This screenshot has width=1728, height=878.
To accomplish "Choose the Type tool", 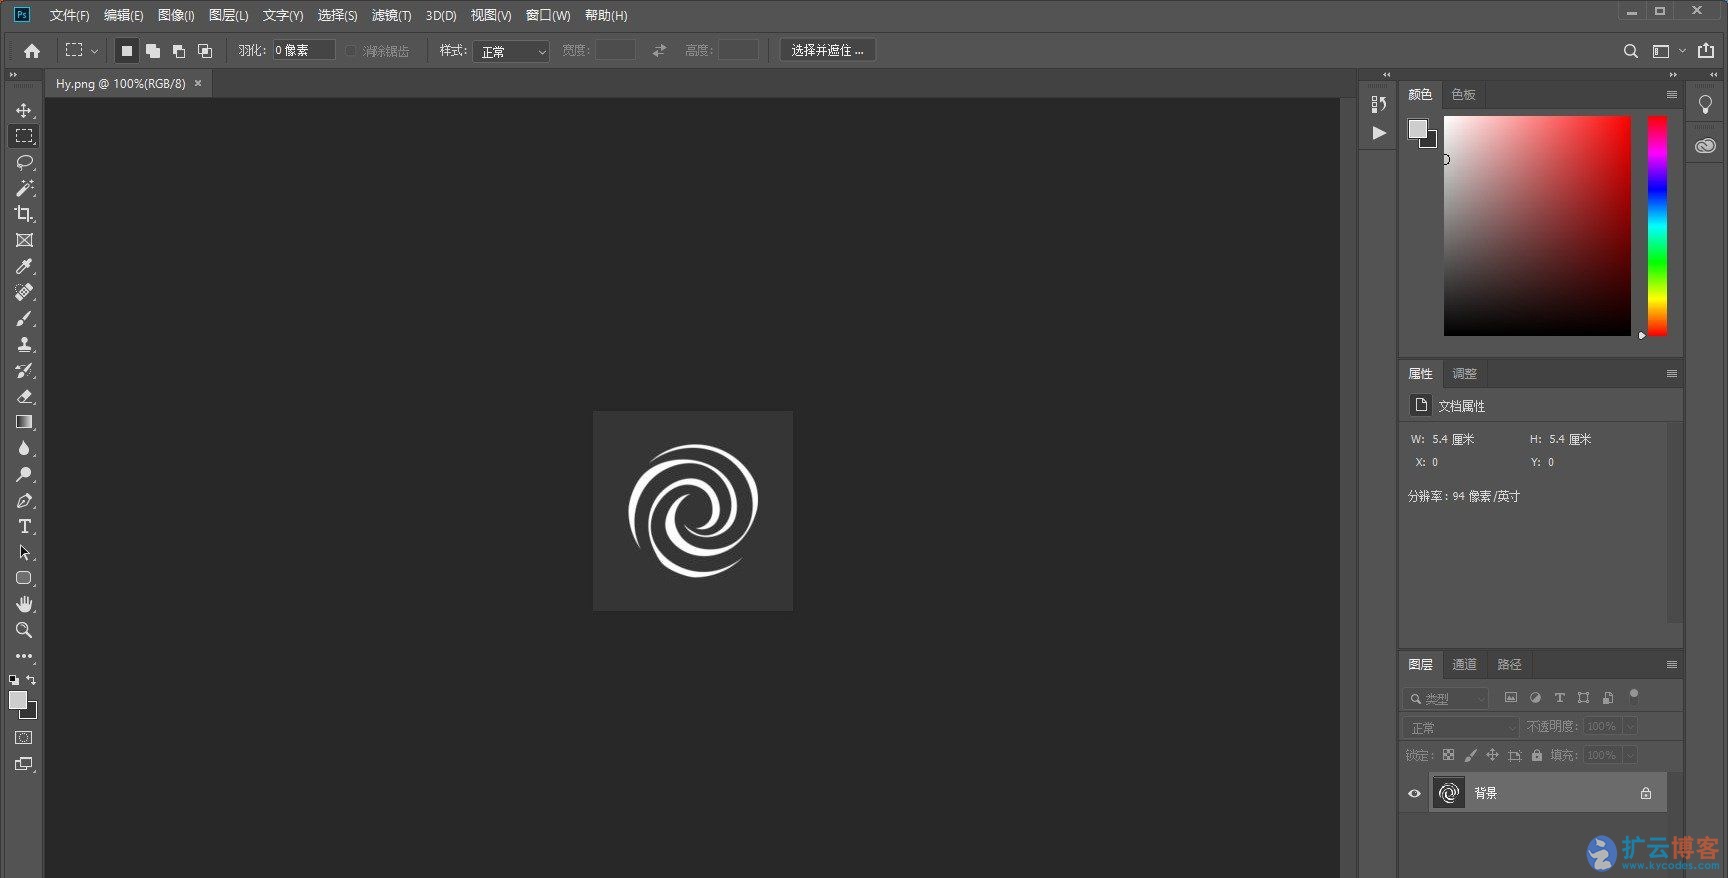I will [24, 526].
